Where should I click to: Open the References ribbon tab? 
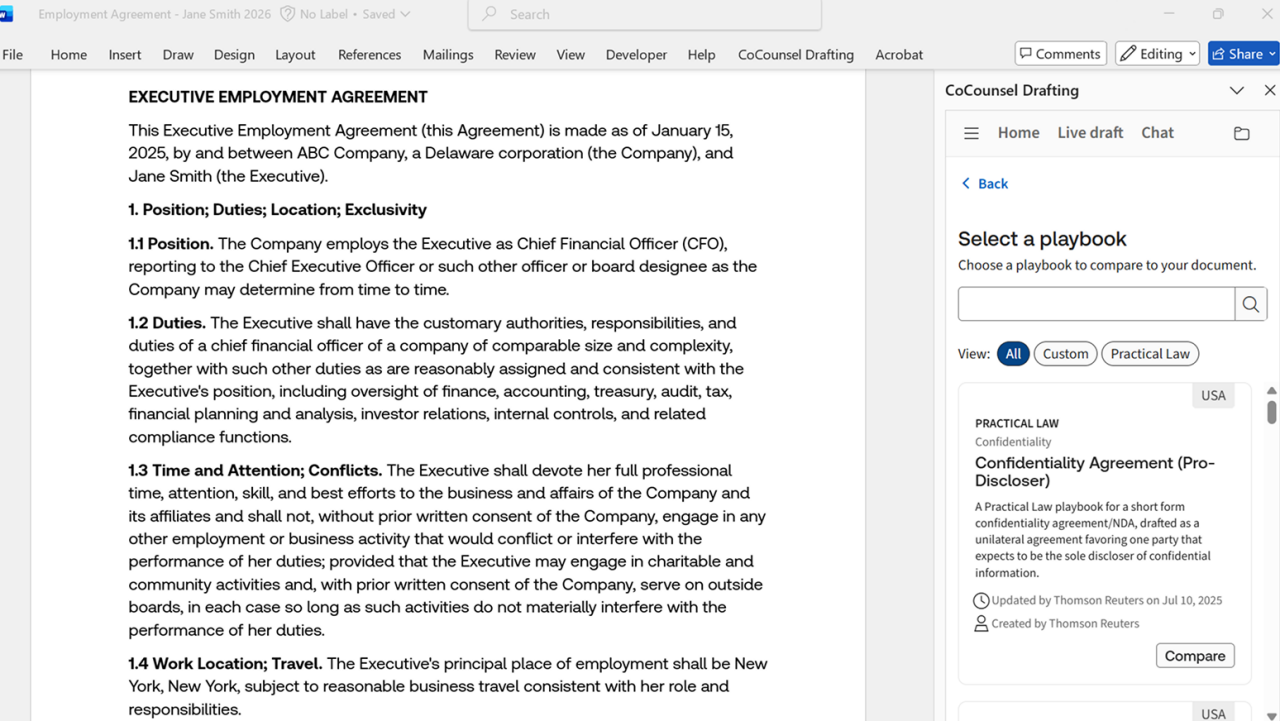click(369, 55)
